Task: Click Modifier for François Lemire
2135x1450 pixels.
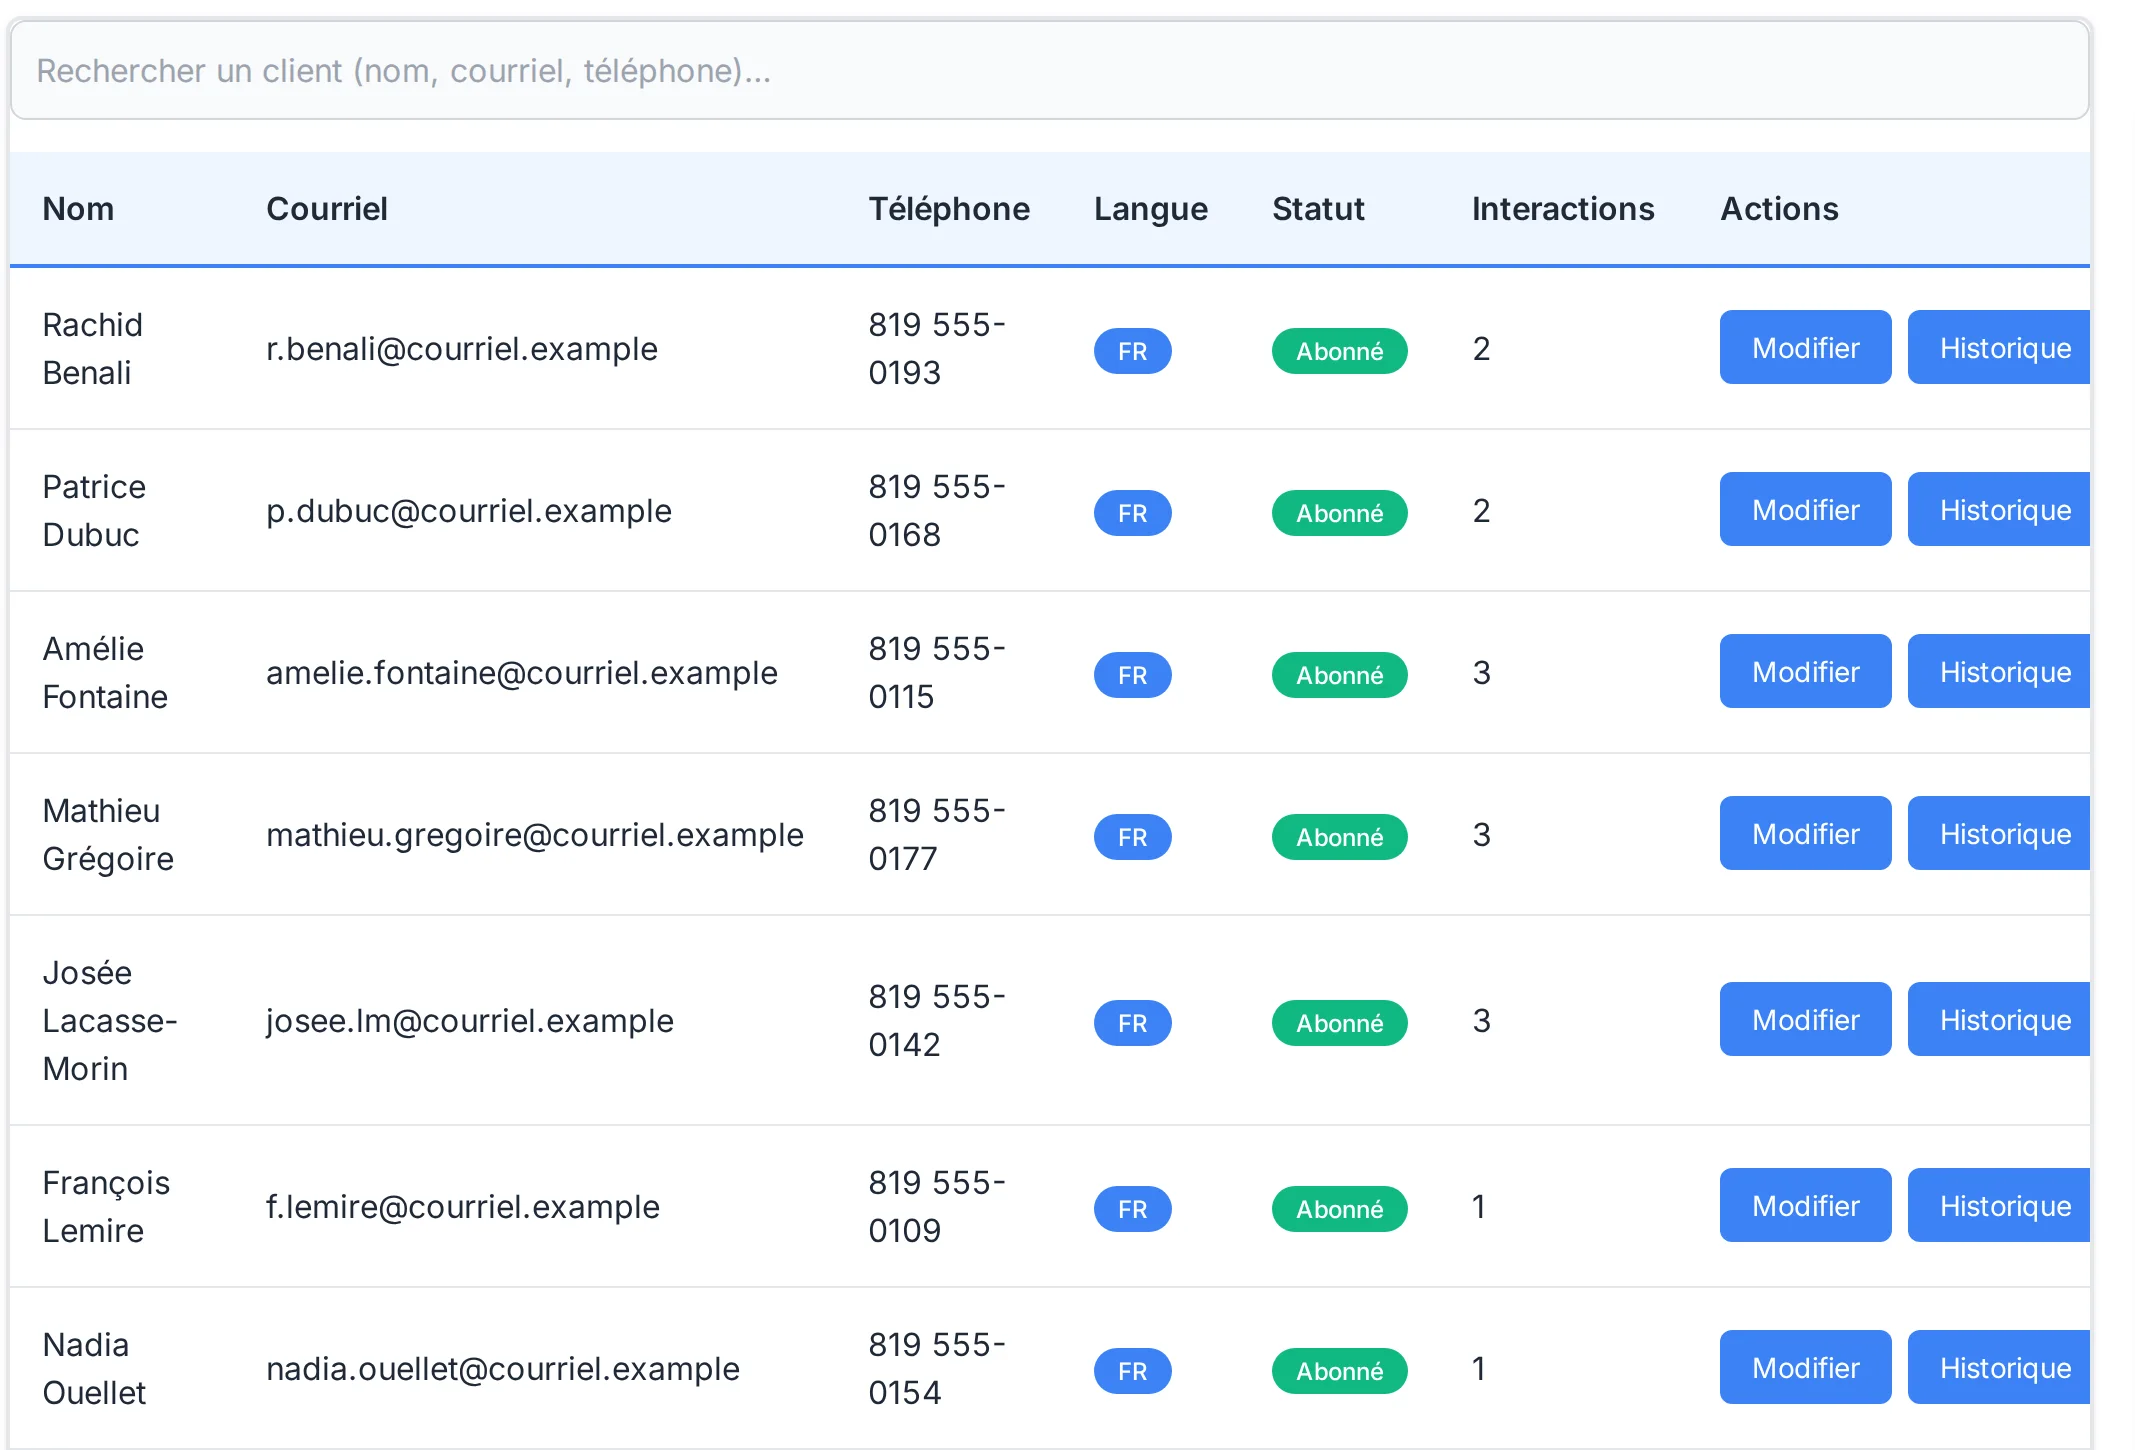Action: pyautogui.click(x=1805, y=1206)
